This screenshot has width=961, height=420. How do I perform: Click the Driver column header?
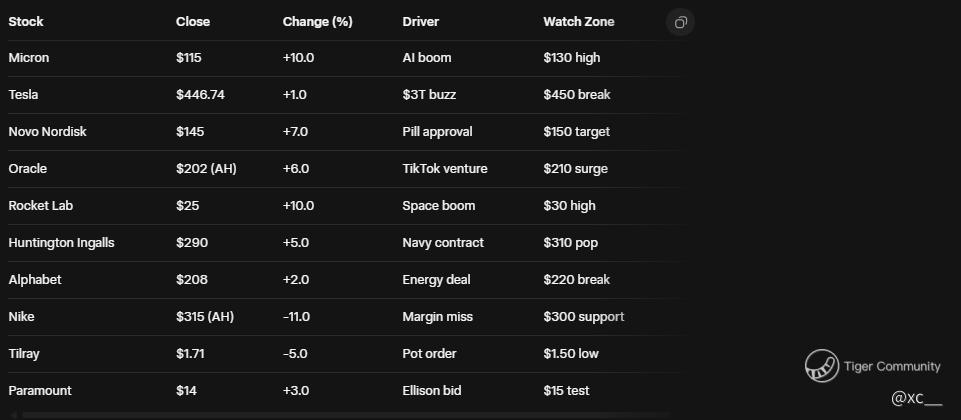(x=420, y=21)
